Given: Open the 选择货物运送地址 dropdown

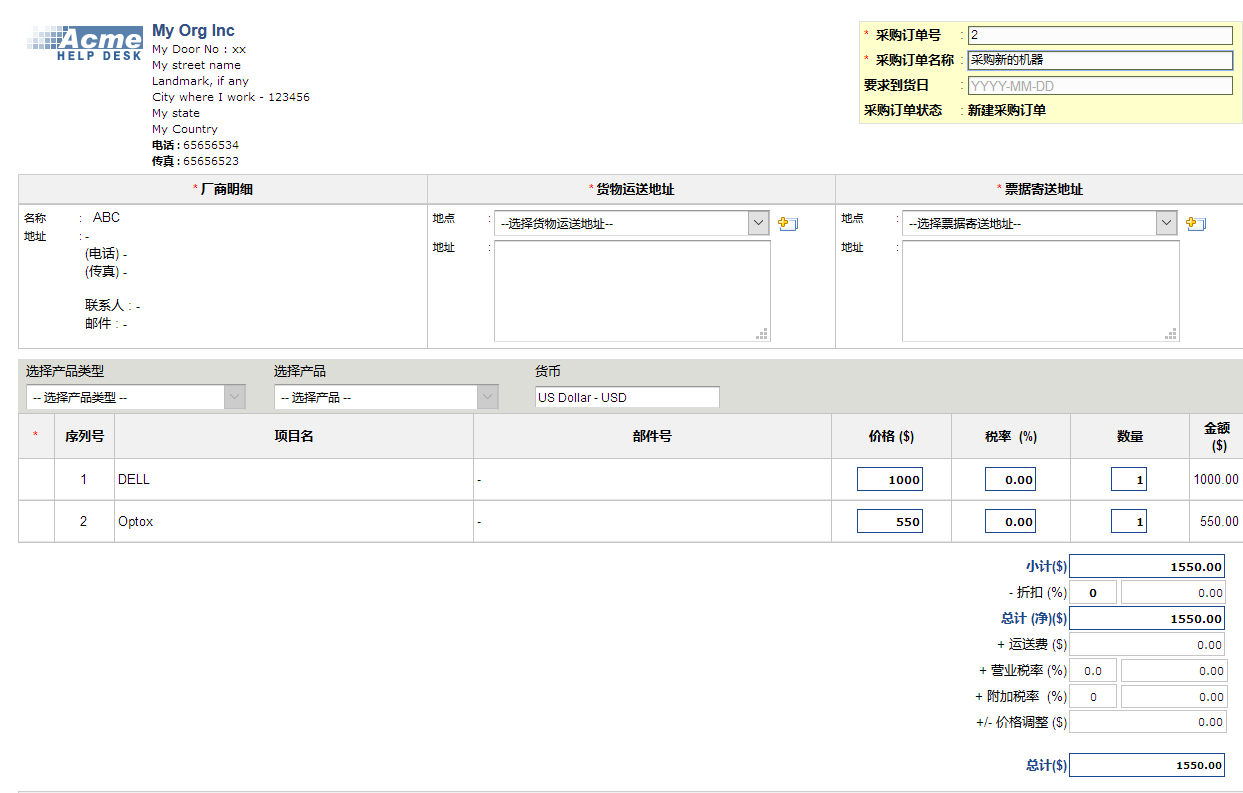Looking at the screenshot, I should (x=631, y=224).
